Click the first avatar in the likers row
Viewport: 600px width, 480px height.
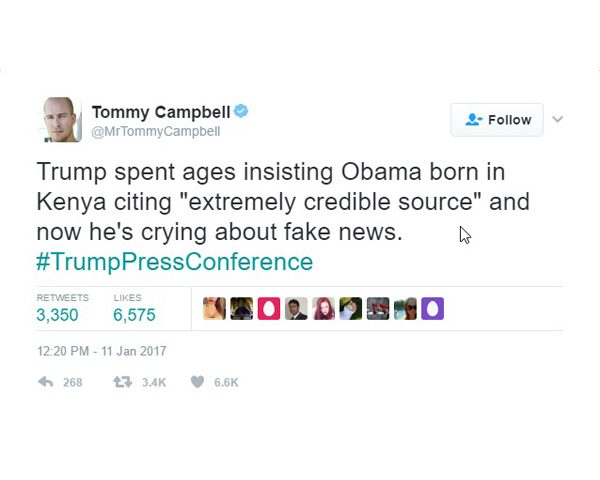pyautogui.click(x=214, y=308)
